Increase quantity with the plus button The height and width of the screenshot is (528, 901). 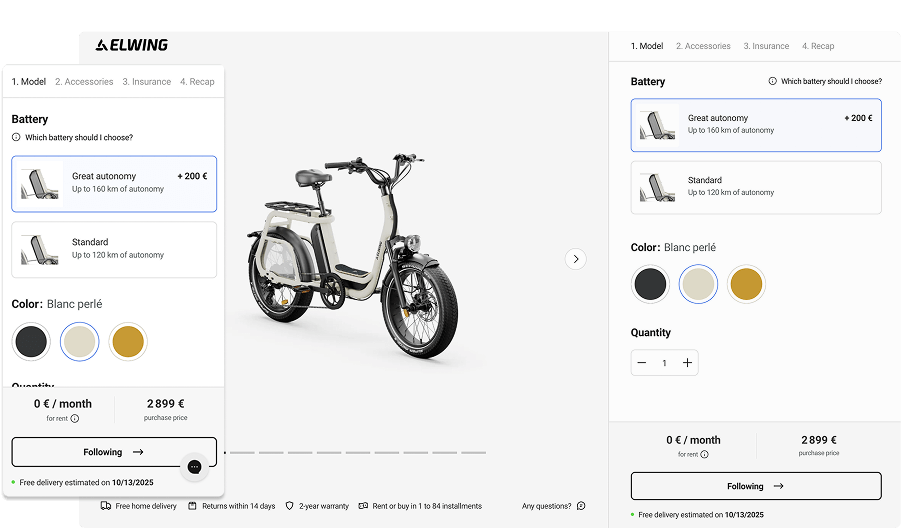tap(687, 363)
